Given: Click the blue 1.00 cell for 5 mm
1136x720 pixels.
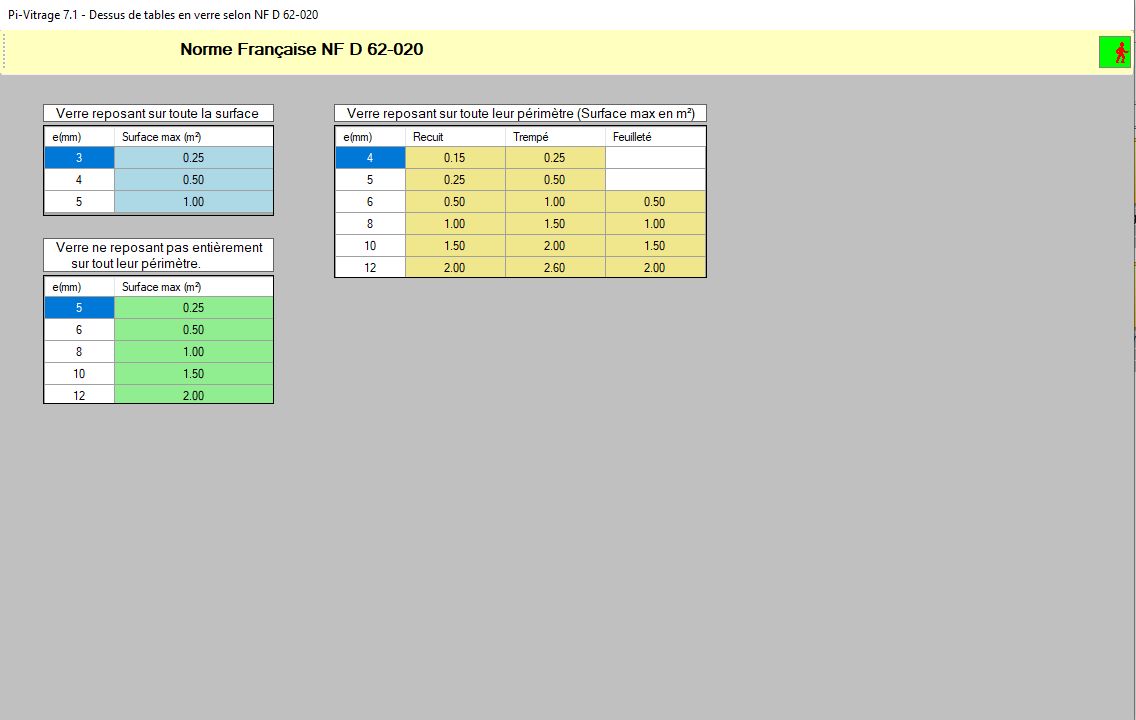Looking at the screenshot, I should pyautogui.click(x=193, y=202).
